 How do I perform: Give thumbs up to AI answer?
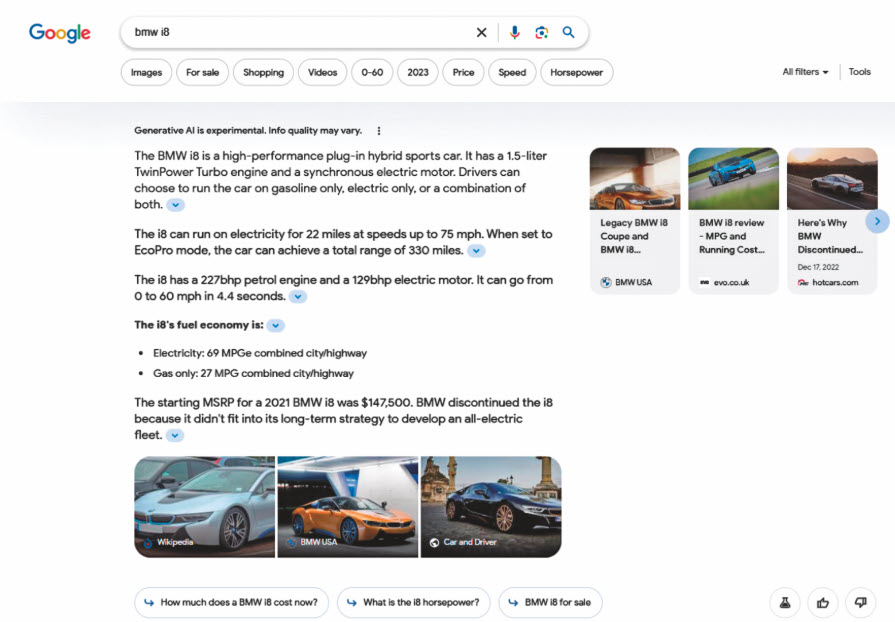coord(823,602)
